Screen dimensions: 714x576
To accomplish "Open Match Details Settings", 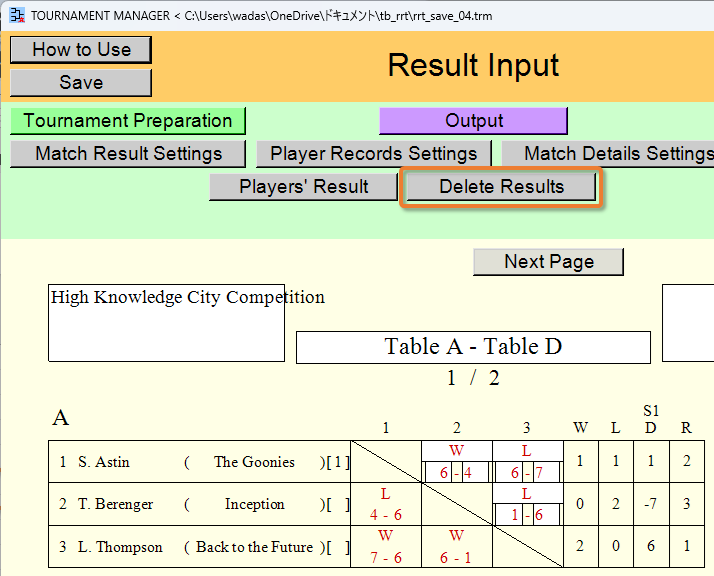I will pos(608,154).
